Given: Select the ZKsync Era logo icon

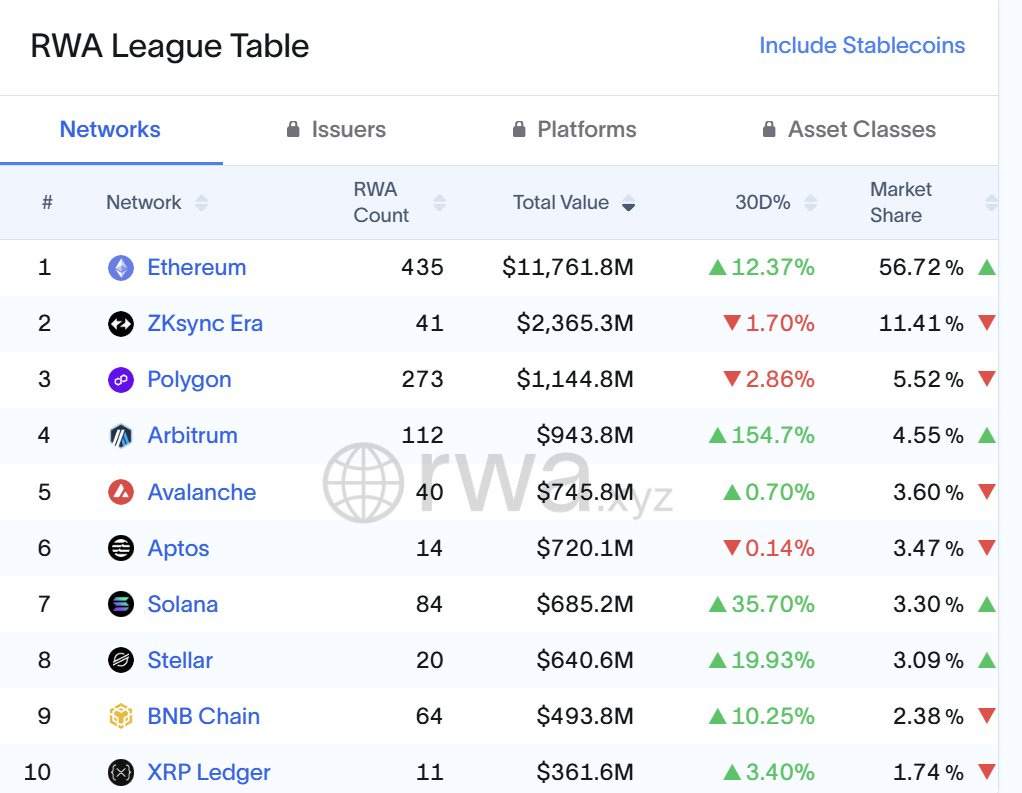Looking at the screenshot, I should [x=120, y=323].
